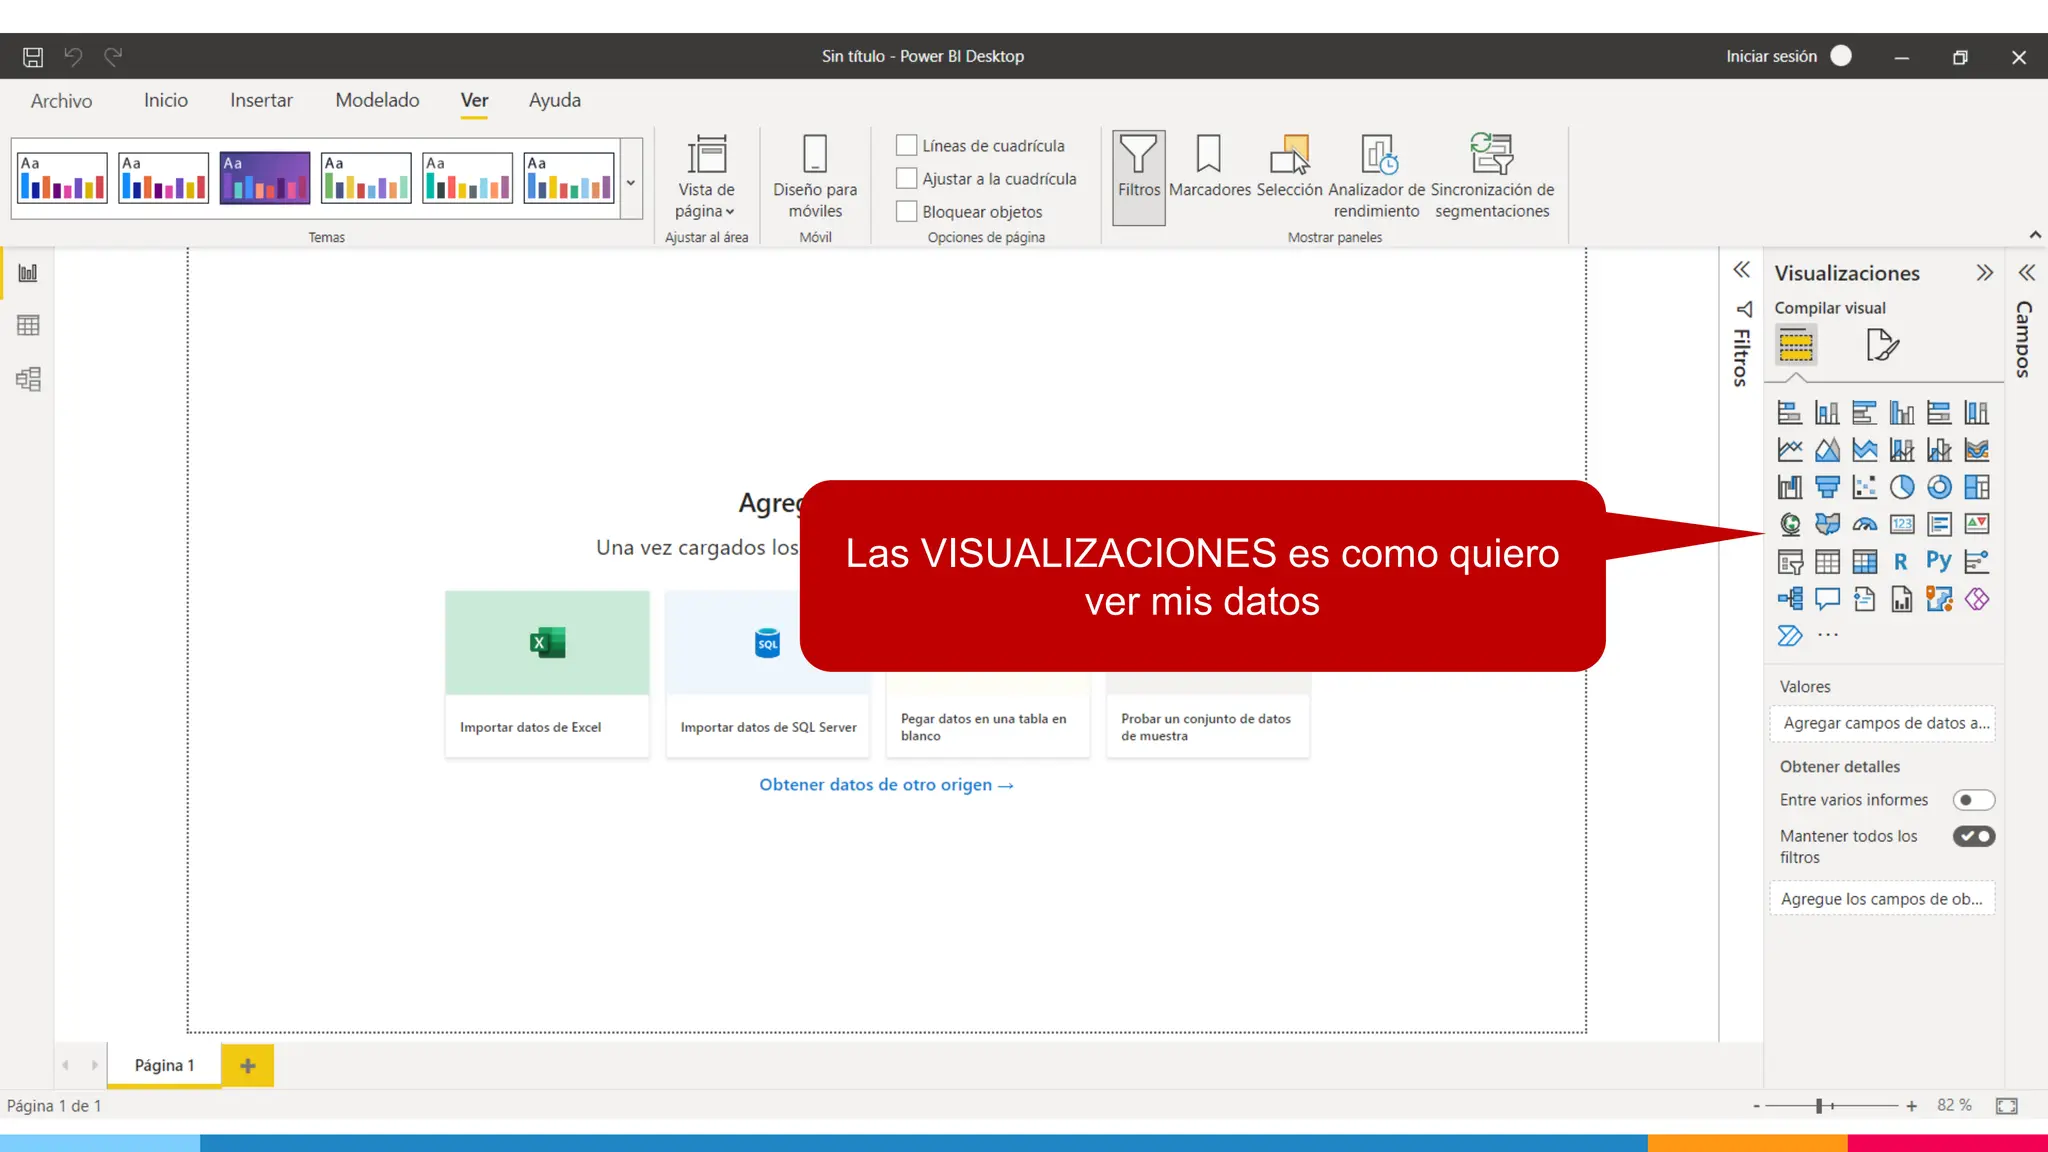2048x1152 pixels.
Task: Add the Power Apps visual
Action: [1977, 599]
